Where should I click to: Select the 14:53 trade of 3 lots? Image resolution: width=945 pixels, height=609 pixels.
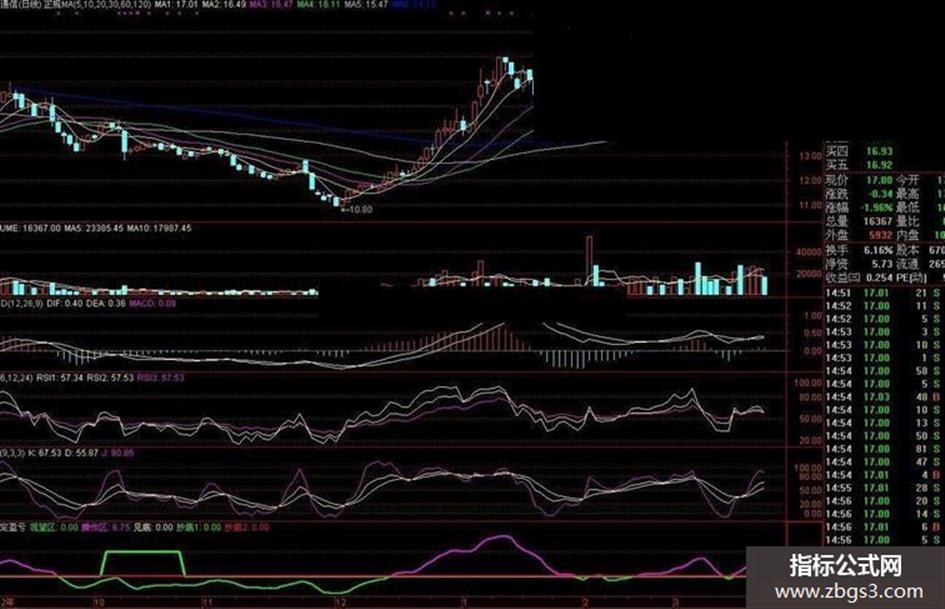pos(884,332)
